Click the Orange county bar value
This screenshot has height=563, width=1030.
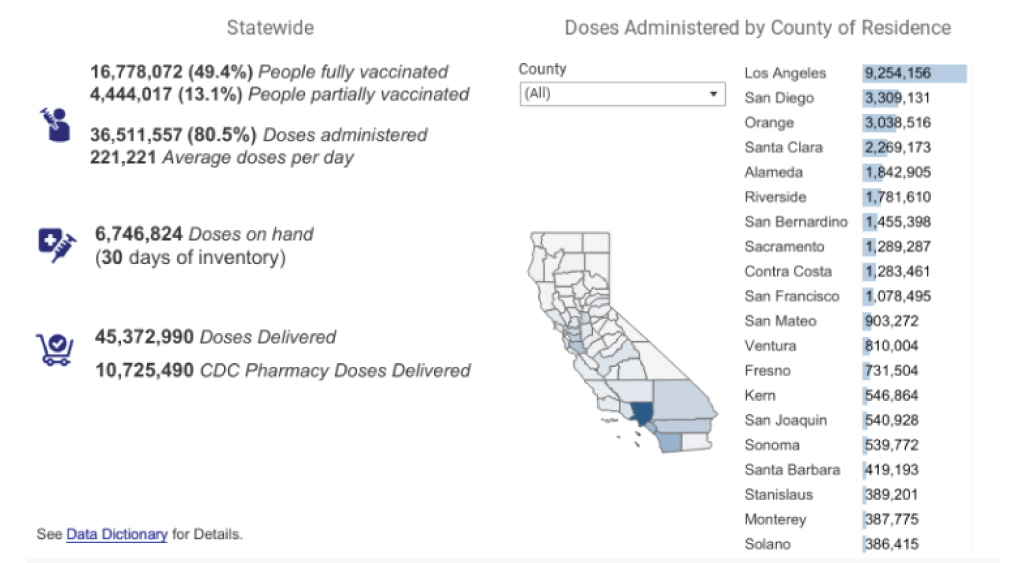click(x=898, y=123)
